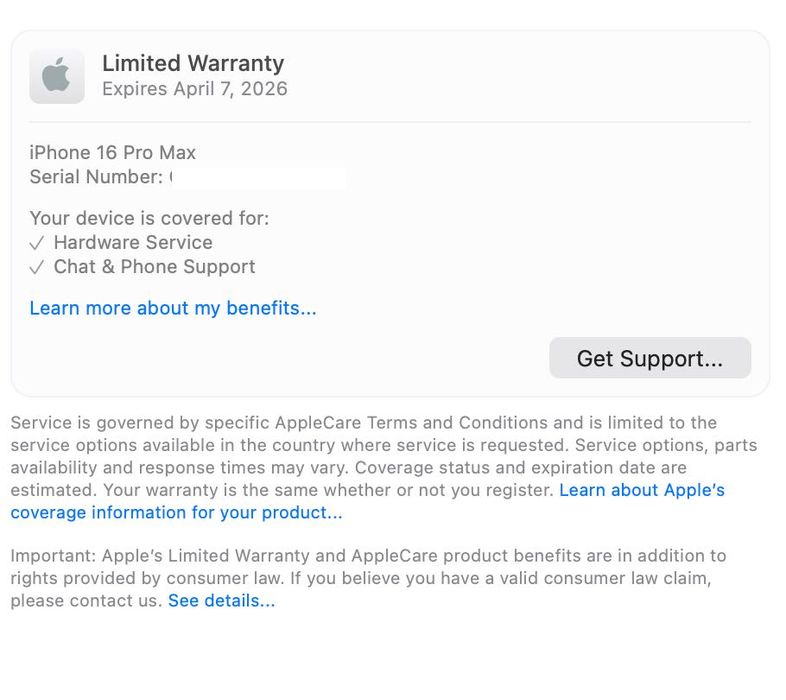786x700 pixels.
Task: Click the 'please contact us.' text
Action: pos(86,601)
